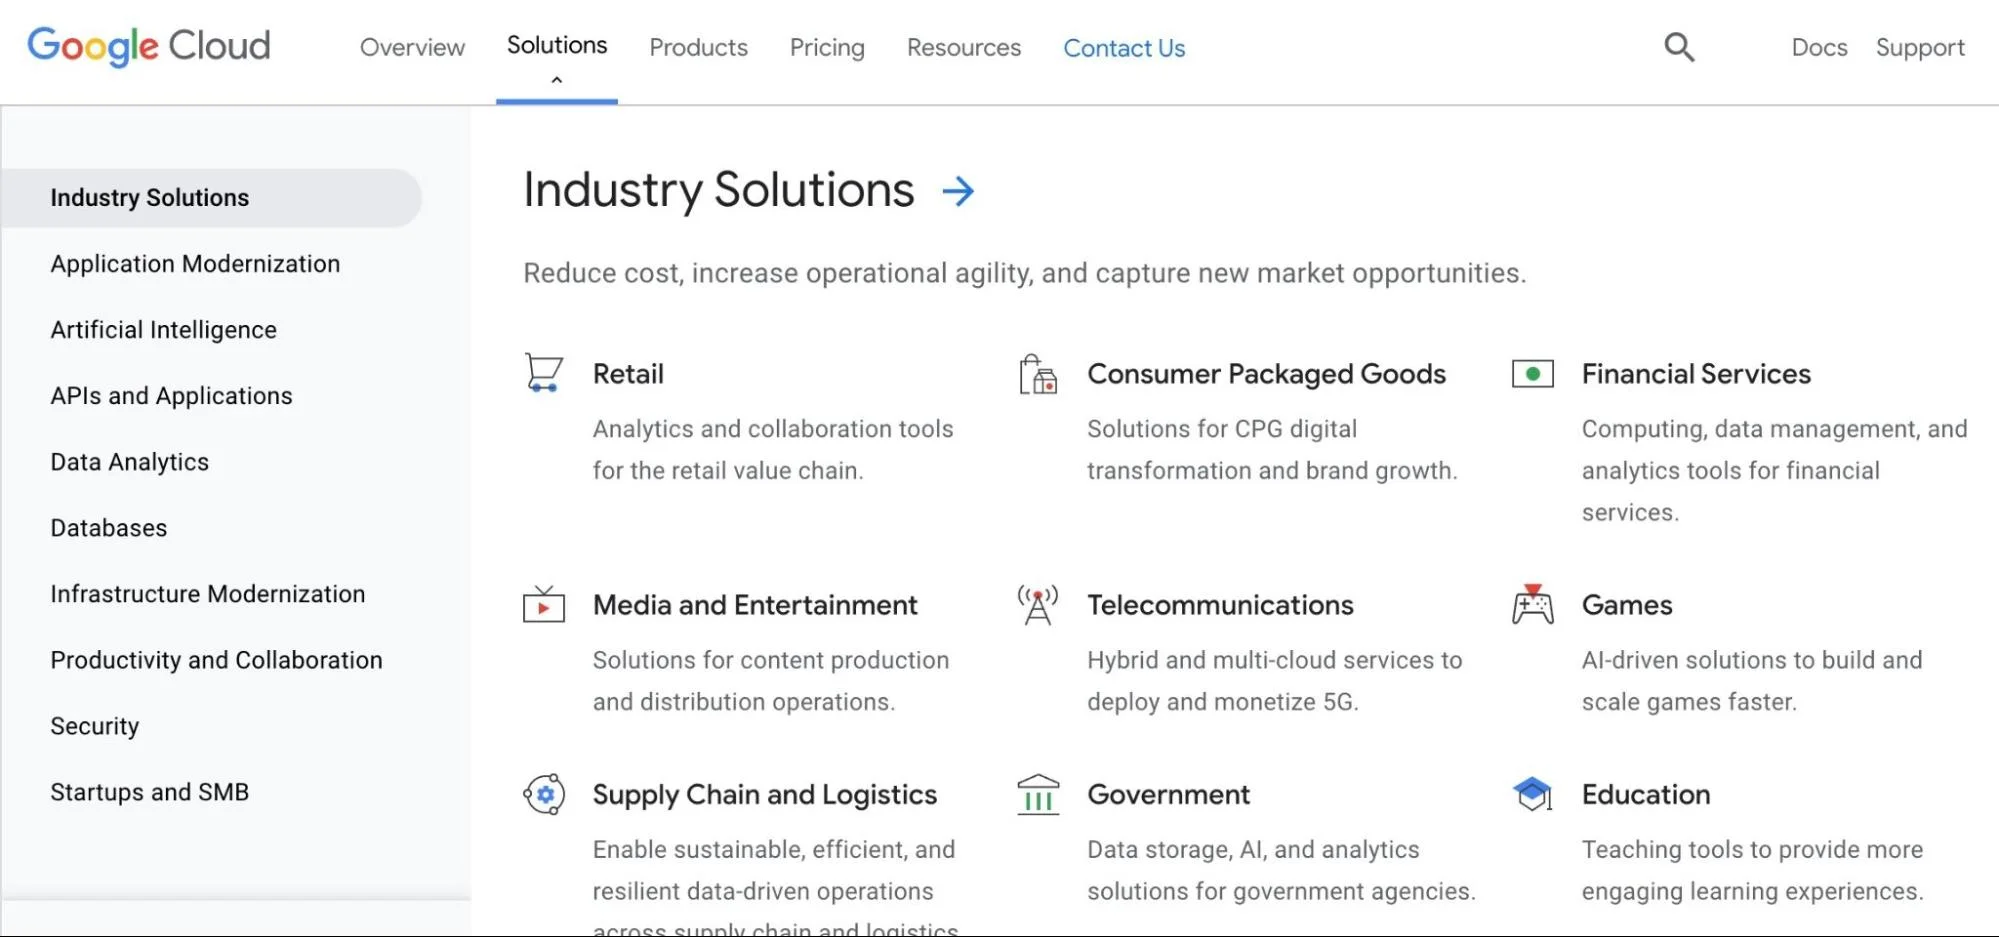Select Data Analytics in the sidebar
The width and height of the screenshot is (1999, 937).
tap(129, 462)
